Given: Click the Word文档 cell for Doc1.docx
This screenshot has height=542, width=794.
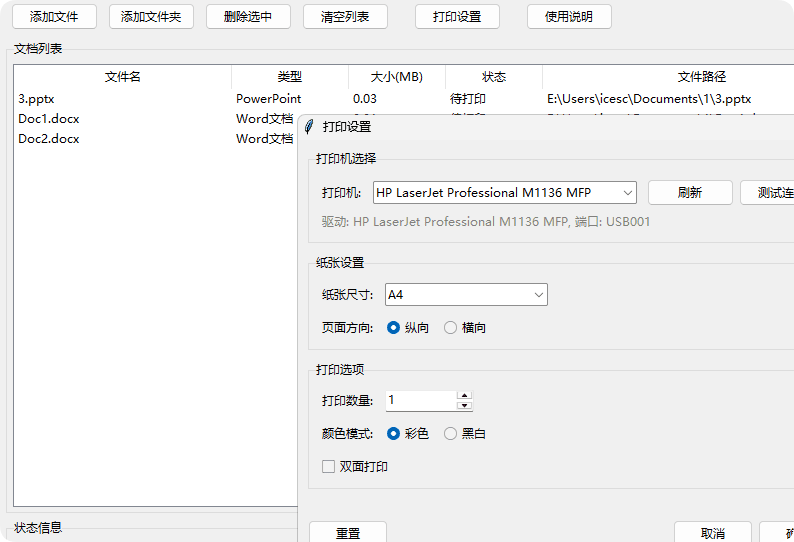Looking at the screenshot, I should tap(264, 119).
